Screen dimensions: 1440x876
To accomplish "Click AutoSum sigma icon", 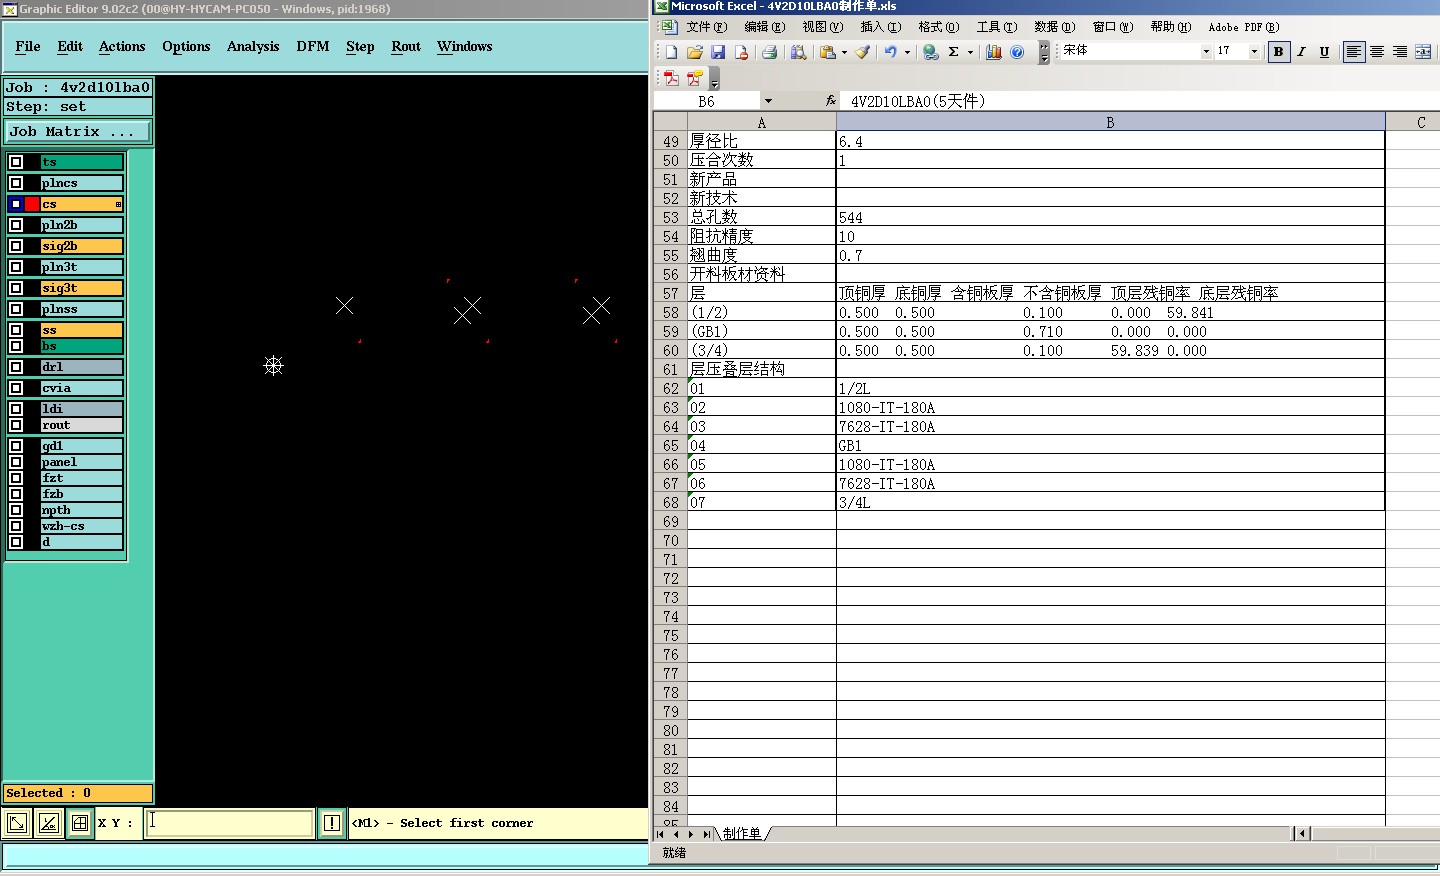I will [954, 52].
